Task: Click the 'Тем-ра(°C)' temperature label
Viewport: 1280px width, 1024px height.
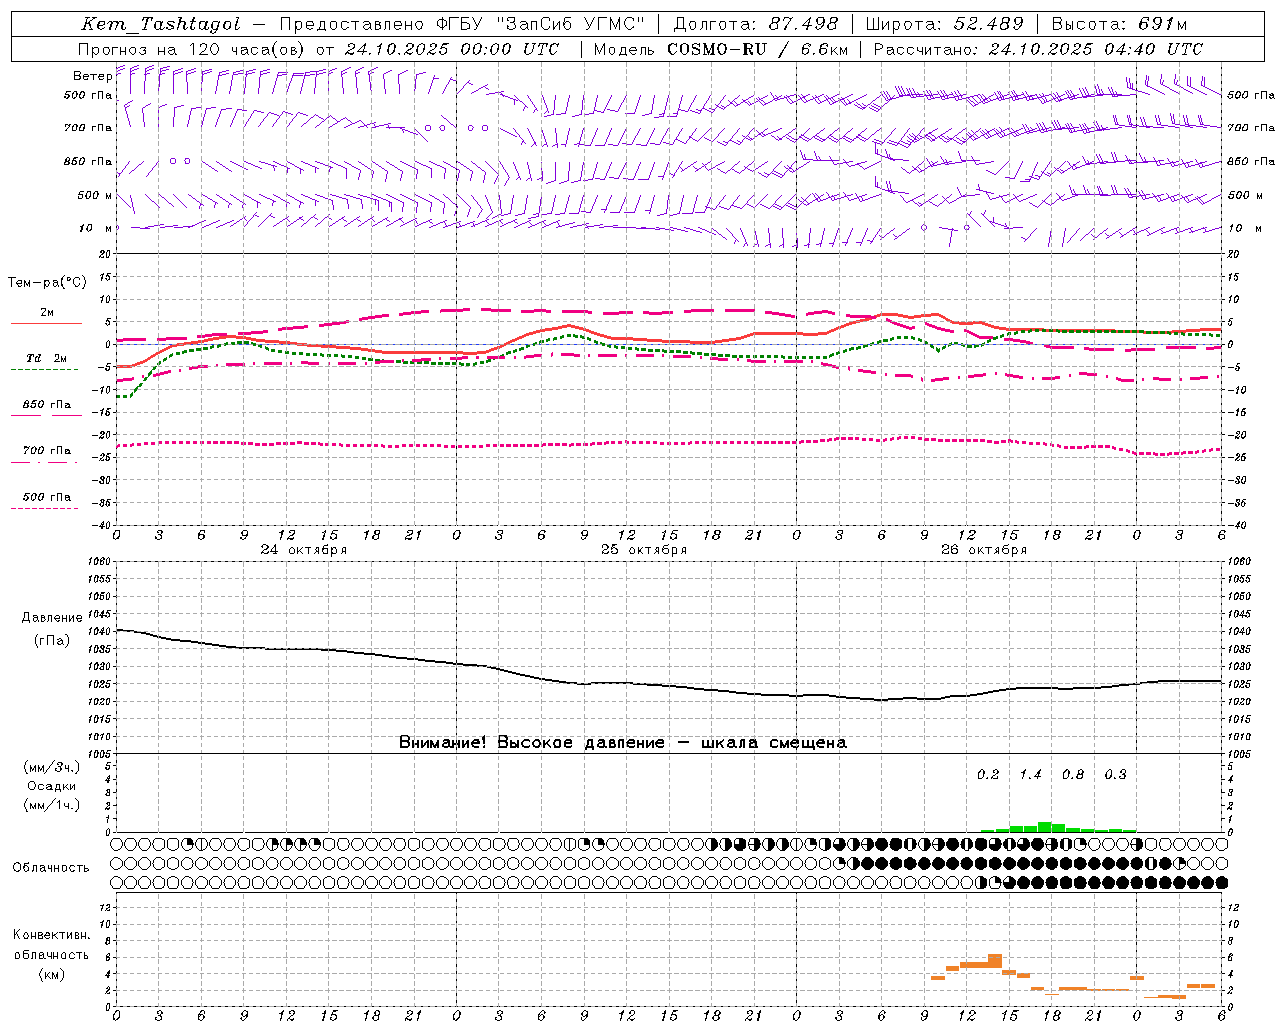Action: (x=47, y=283)
